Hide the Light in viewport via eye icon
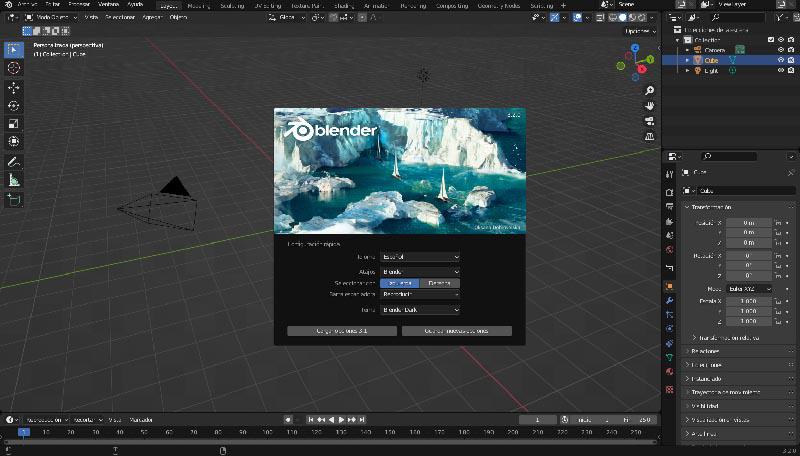Viewport: 800px width, 456px height. [x=781, y=71]
